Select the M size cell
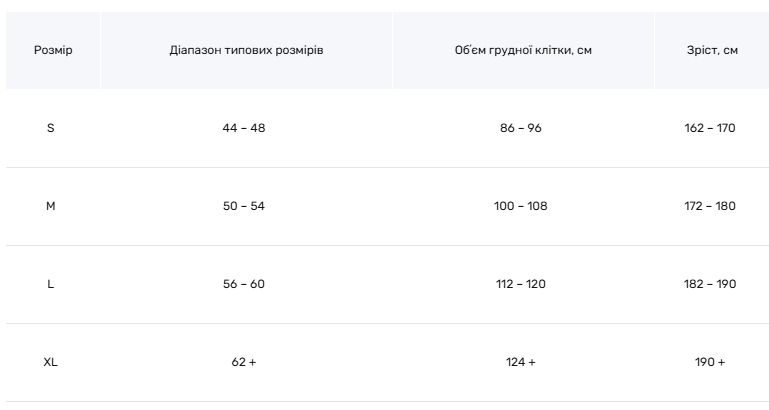Image resolution: width=769 pixels, height=410 pixels. (51, 206)
